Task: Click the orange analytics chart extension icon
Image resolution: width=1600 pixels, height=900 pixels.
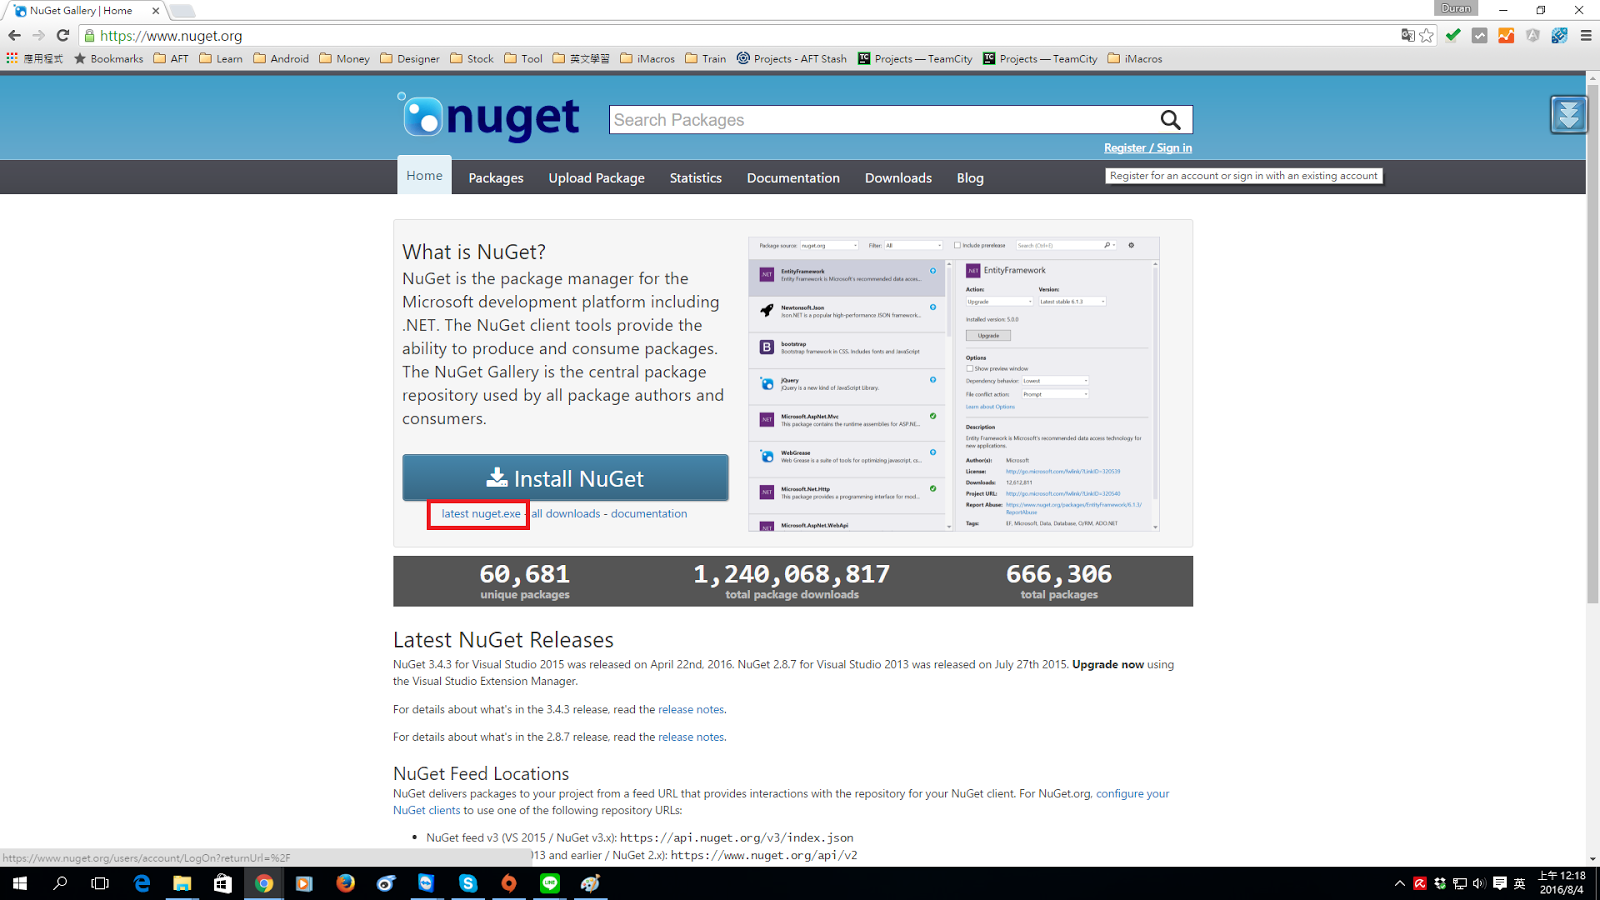Action: (1506, 35)
